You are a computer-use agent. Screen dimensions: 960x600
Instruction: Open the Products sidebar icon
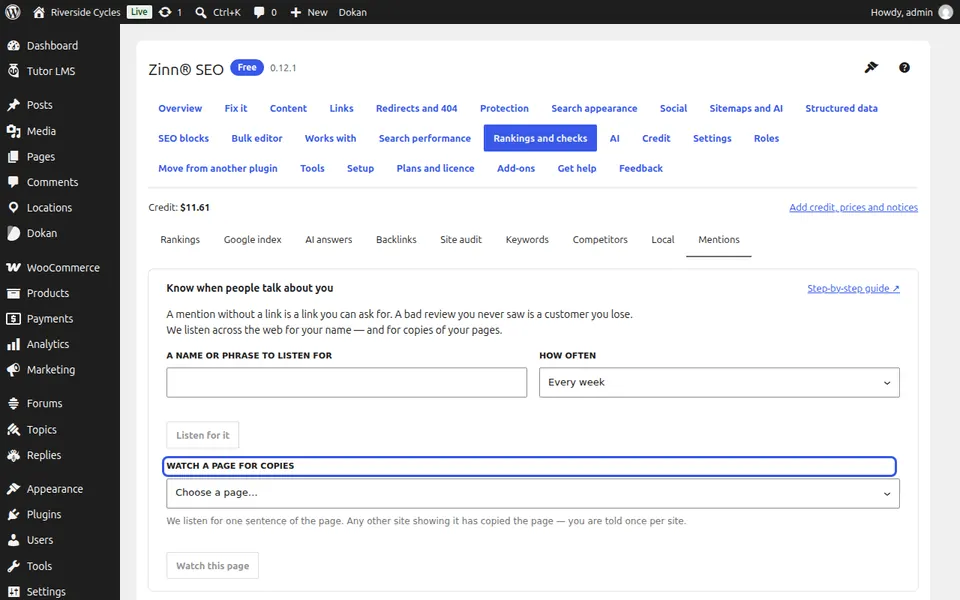pyautogui.click(x=13, y=293)
